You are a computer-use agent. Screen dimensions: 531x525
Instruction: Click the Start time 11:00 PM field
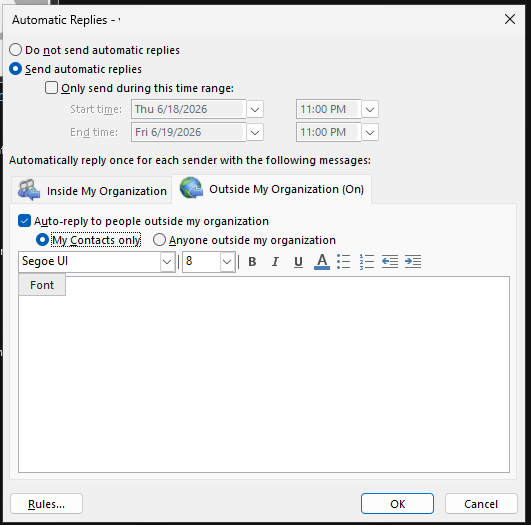(x=328, y=109)
